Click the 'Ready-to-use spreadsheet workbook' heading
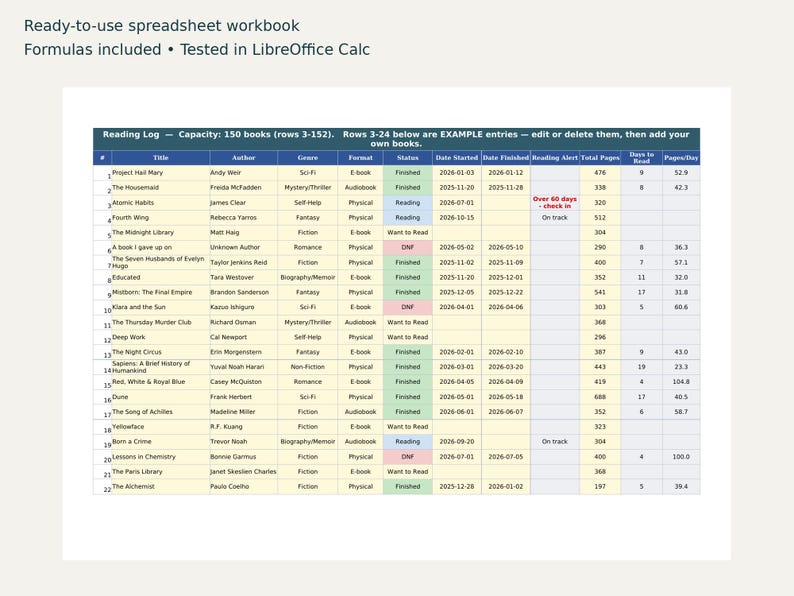The width and height of the screenshot is (794, 596). (162, 26)
